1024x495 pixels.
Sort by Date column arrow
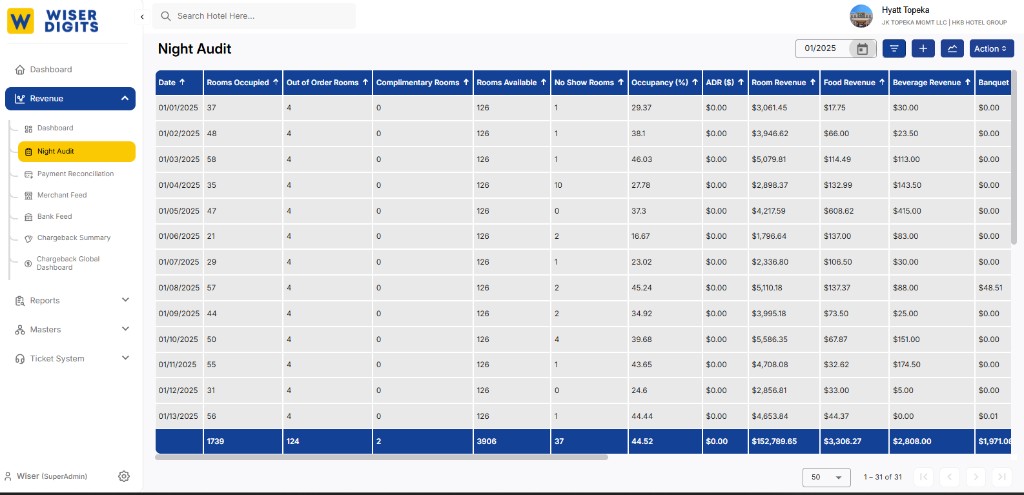182,82
